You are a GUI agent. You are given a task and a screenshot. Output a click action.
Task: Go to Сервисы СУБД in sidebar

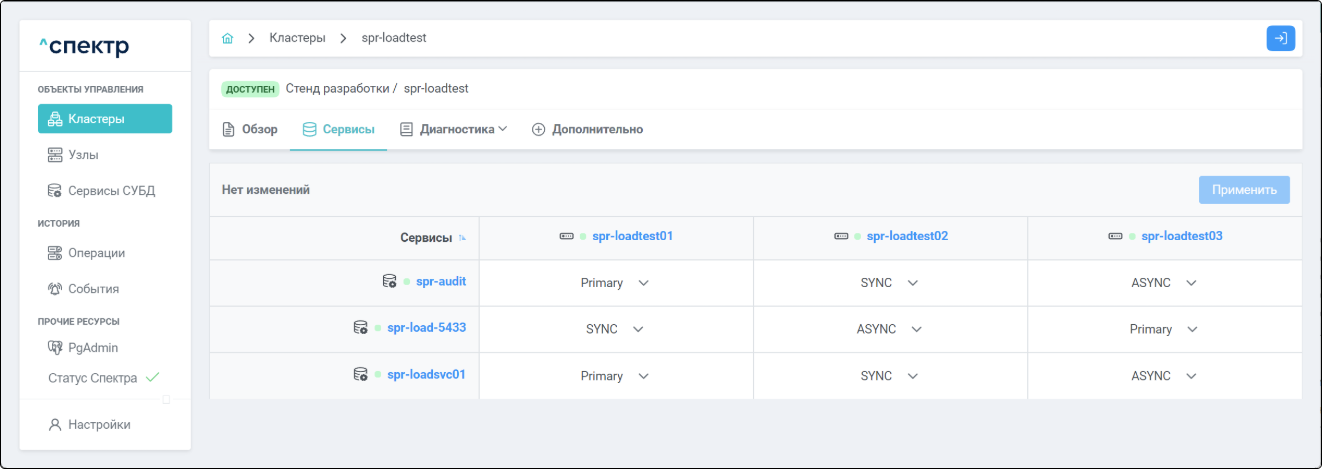point(111,190)
